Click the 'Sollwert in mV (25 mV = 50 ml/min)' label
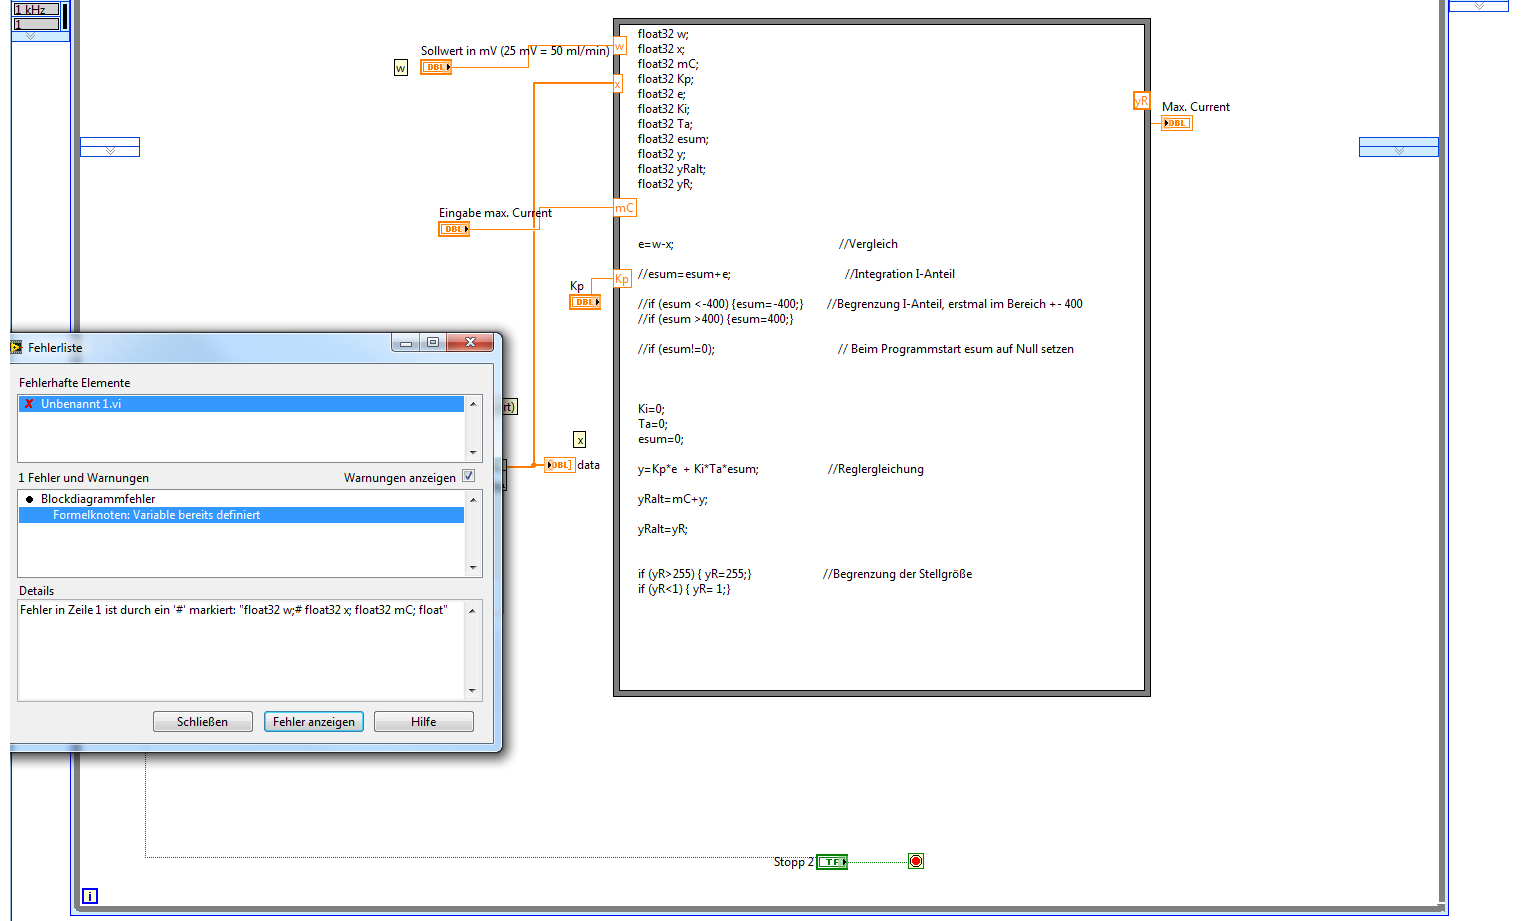This screenshot has height=921, width=1532. (515, 51)
